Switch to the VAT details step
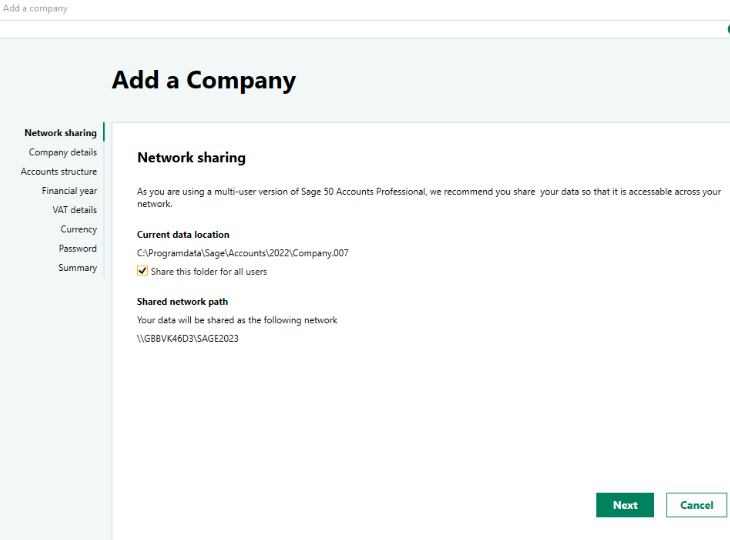730x540 pixels. [x=74, y=210]
